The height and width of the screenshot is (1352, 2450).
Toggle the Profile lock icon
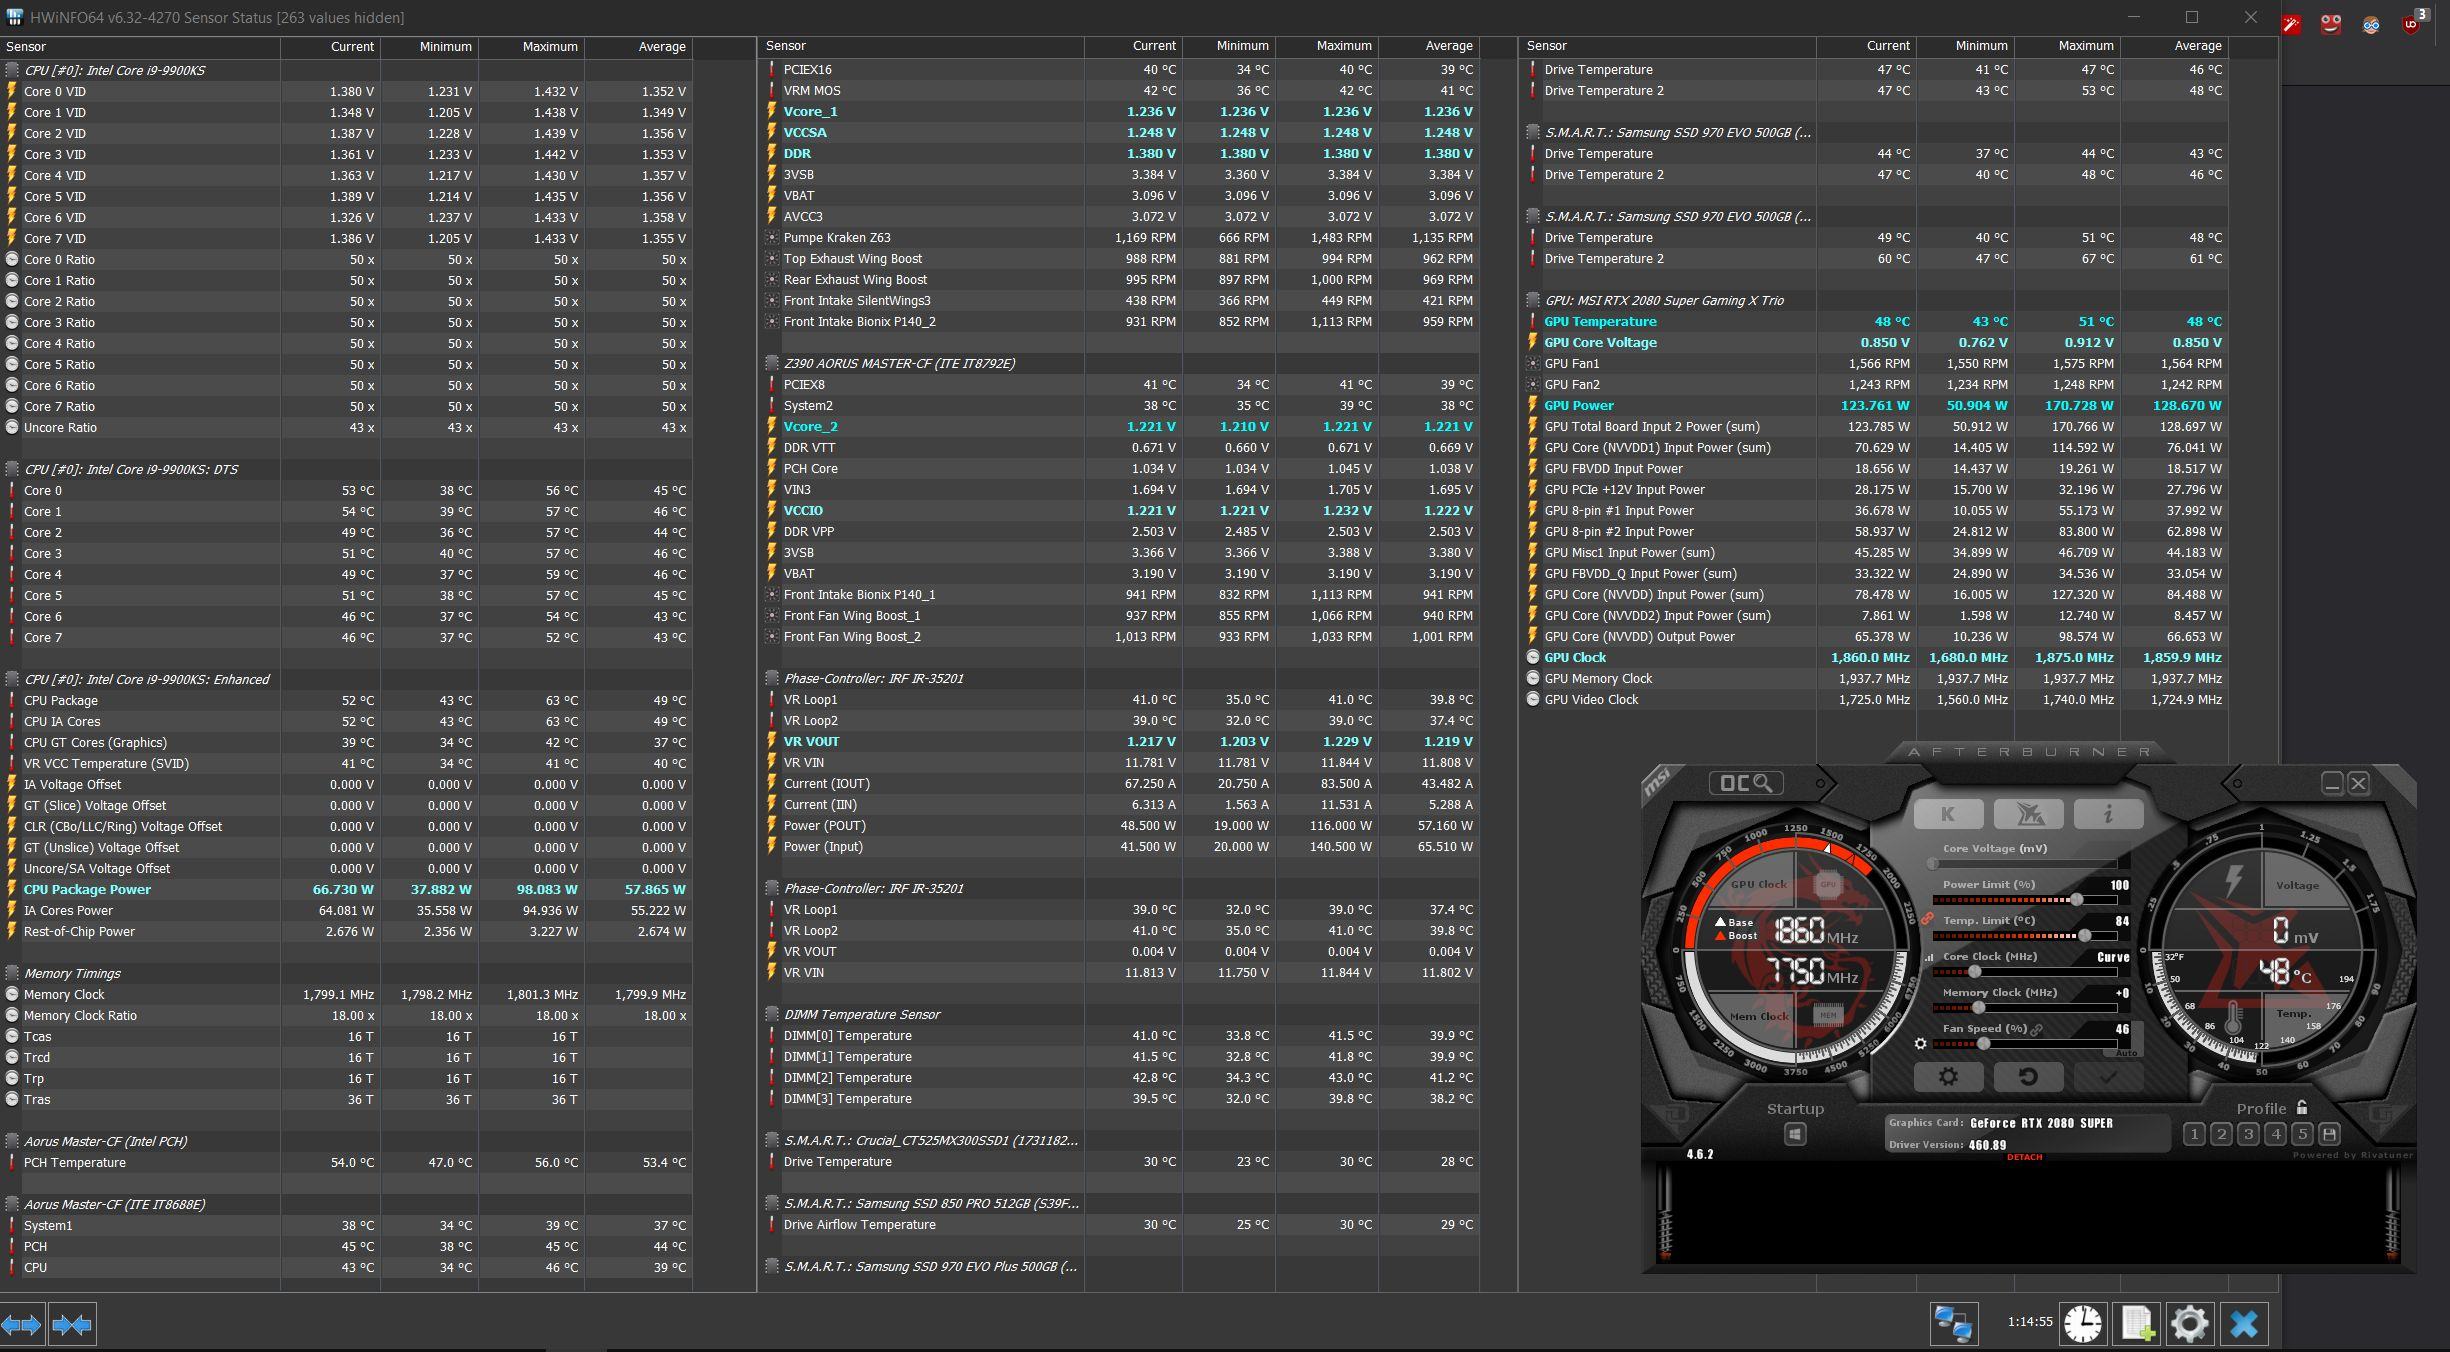click(2302, 1107)
